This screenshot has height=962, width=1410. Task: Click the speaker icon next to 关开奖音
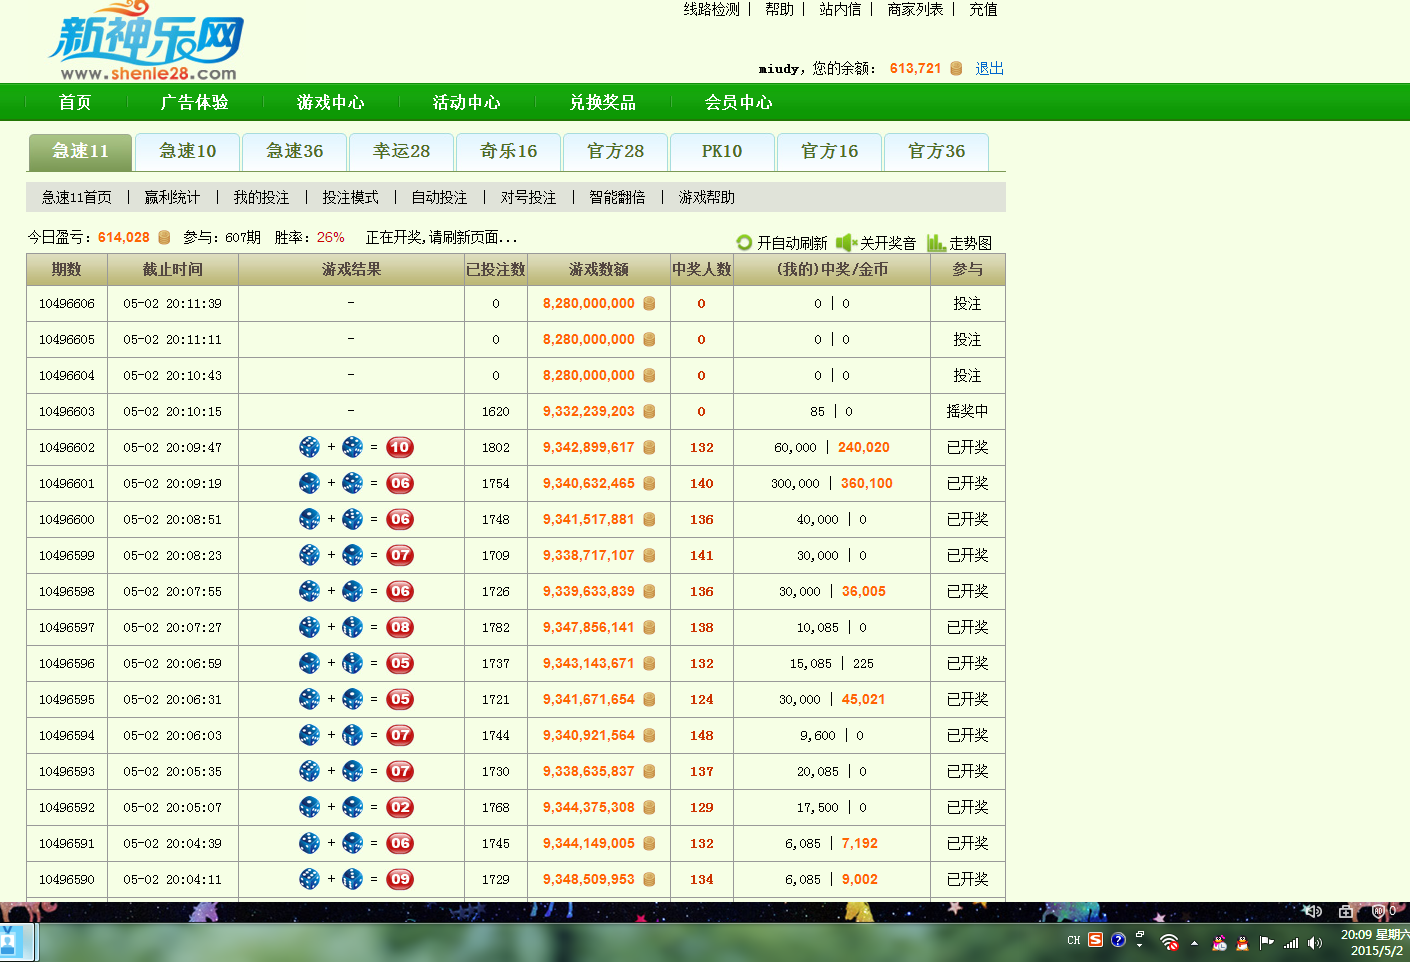(x=847, y=242)
